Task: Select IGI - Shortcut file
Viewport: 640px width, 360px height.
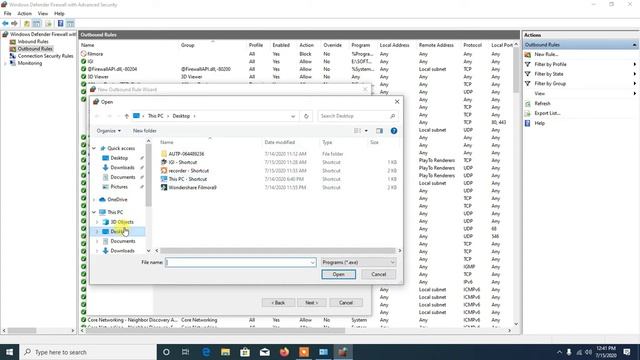Action: pyautogui.click(x=182, y=162)
